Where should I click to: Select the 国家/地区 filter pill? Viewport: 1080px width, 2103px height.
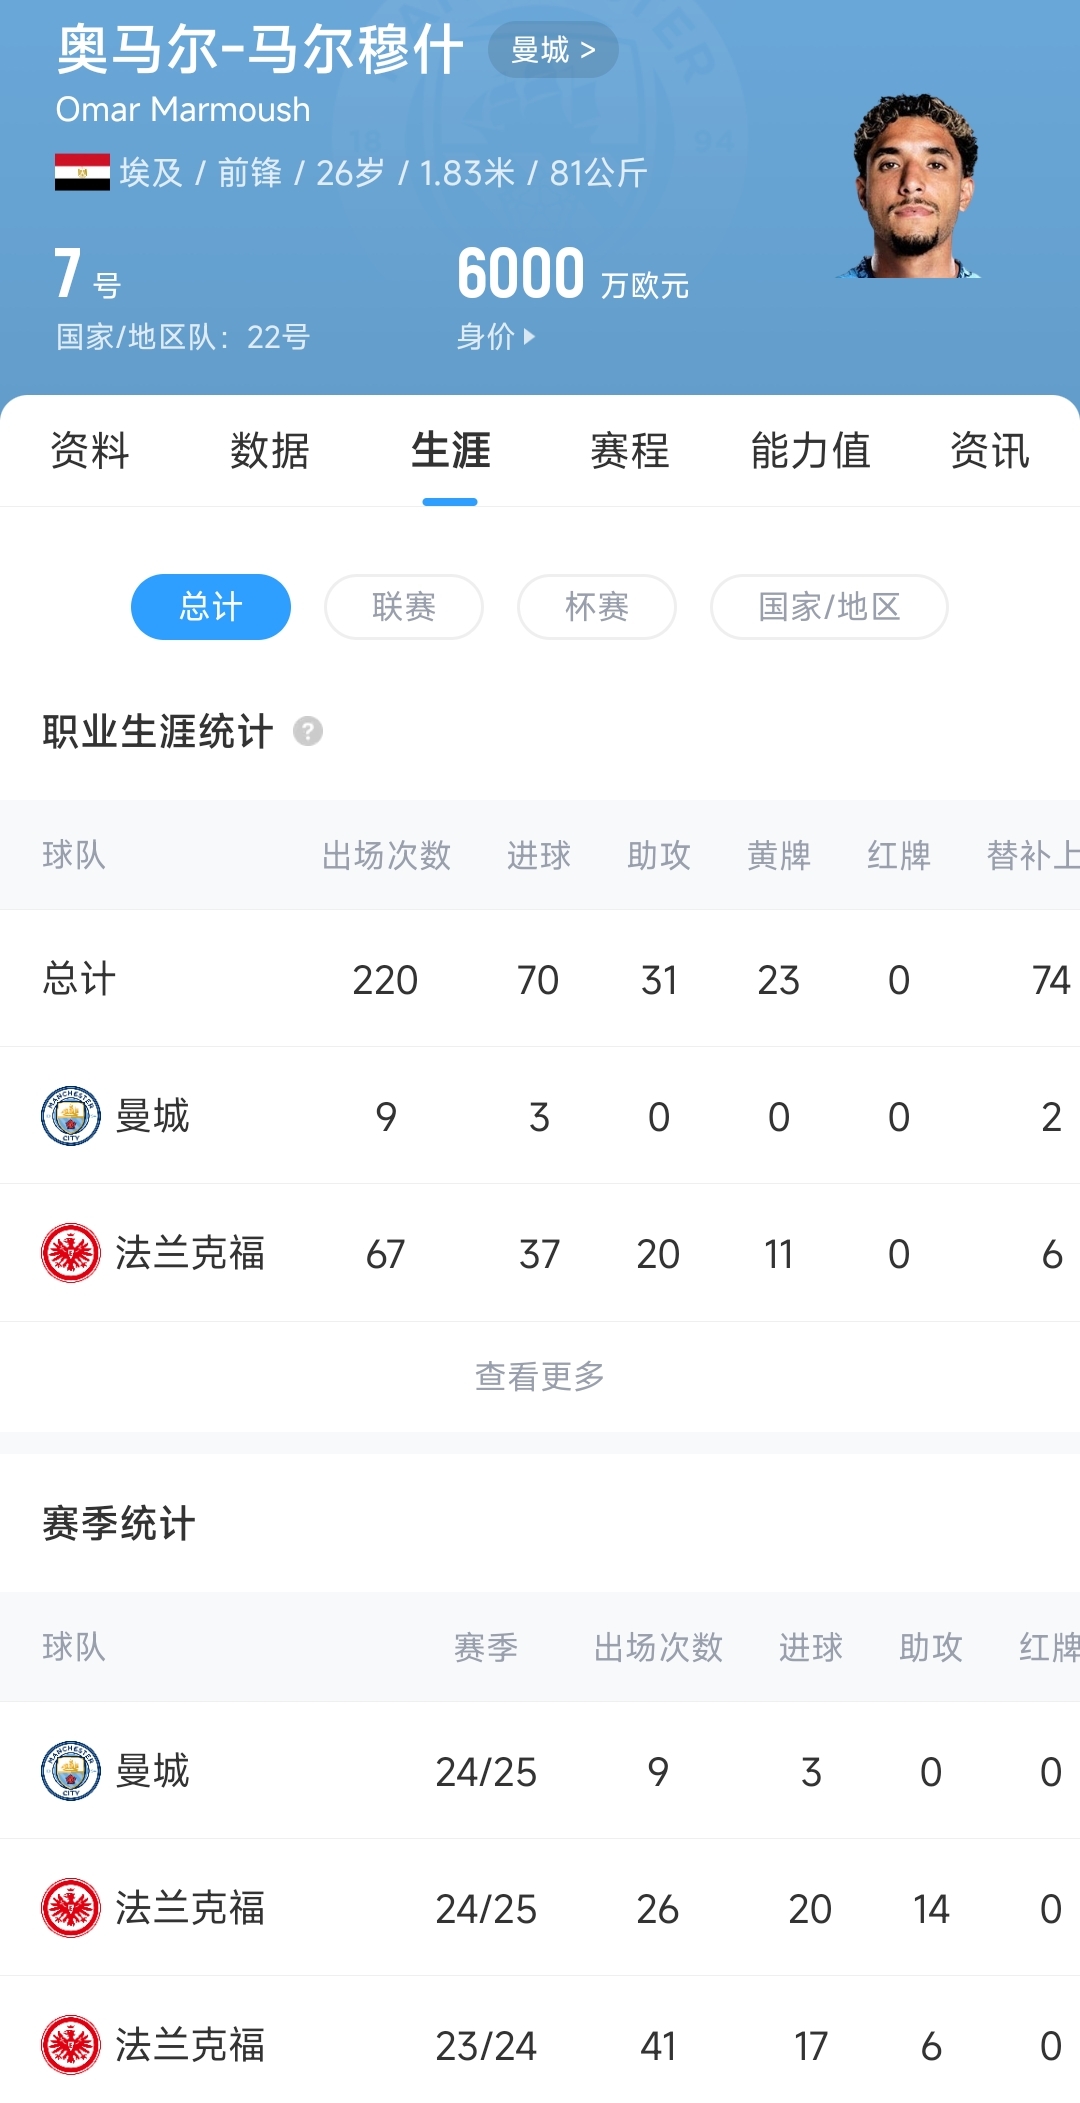(x=829, y=607)
